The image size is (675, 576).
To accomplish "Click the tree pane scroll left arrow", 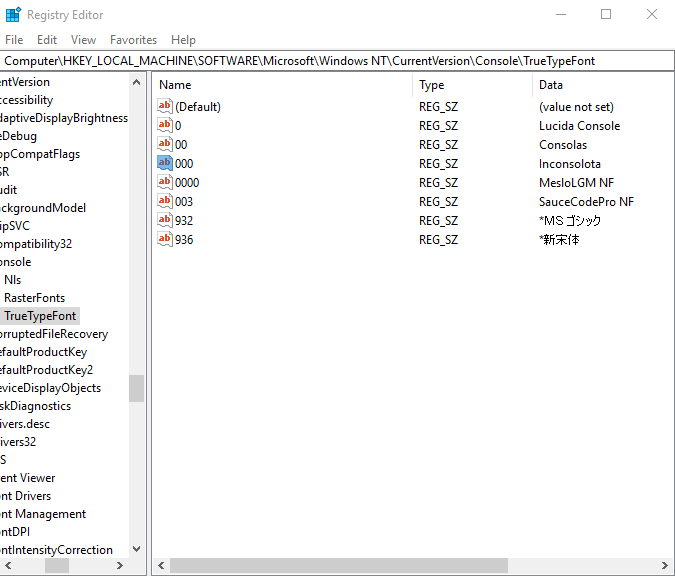I will click(8, 565).
